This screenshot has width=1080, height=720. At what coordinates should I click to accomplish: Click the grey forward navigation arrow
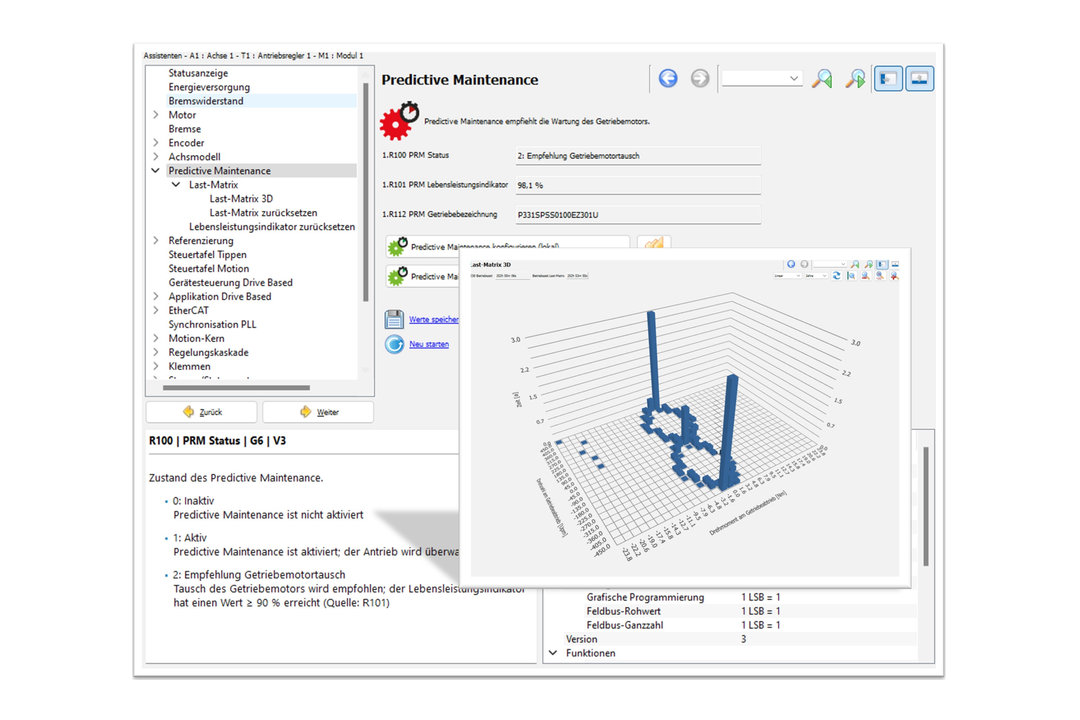click(x=700, y=79)
